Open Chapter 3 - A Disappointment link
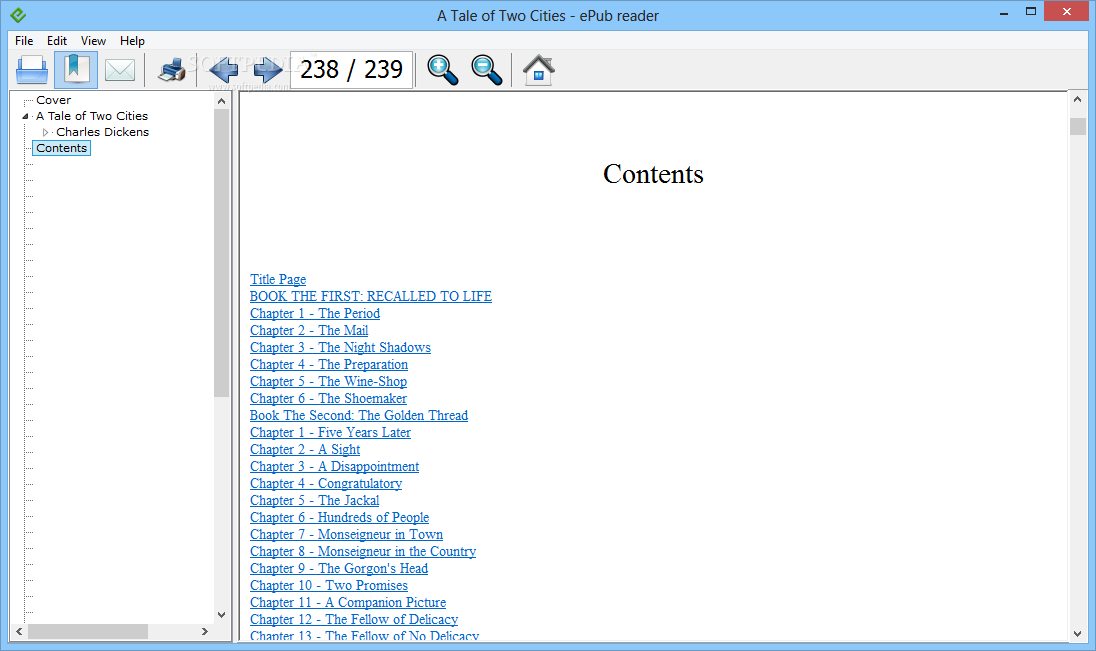Viewport: 1096px width, 651px height. (335, 466)
